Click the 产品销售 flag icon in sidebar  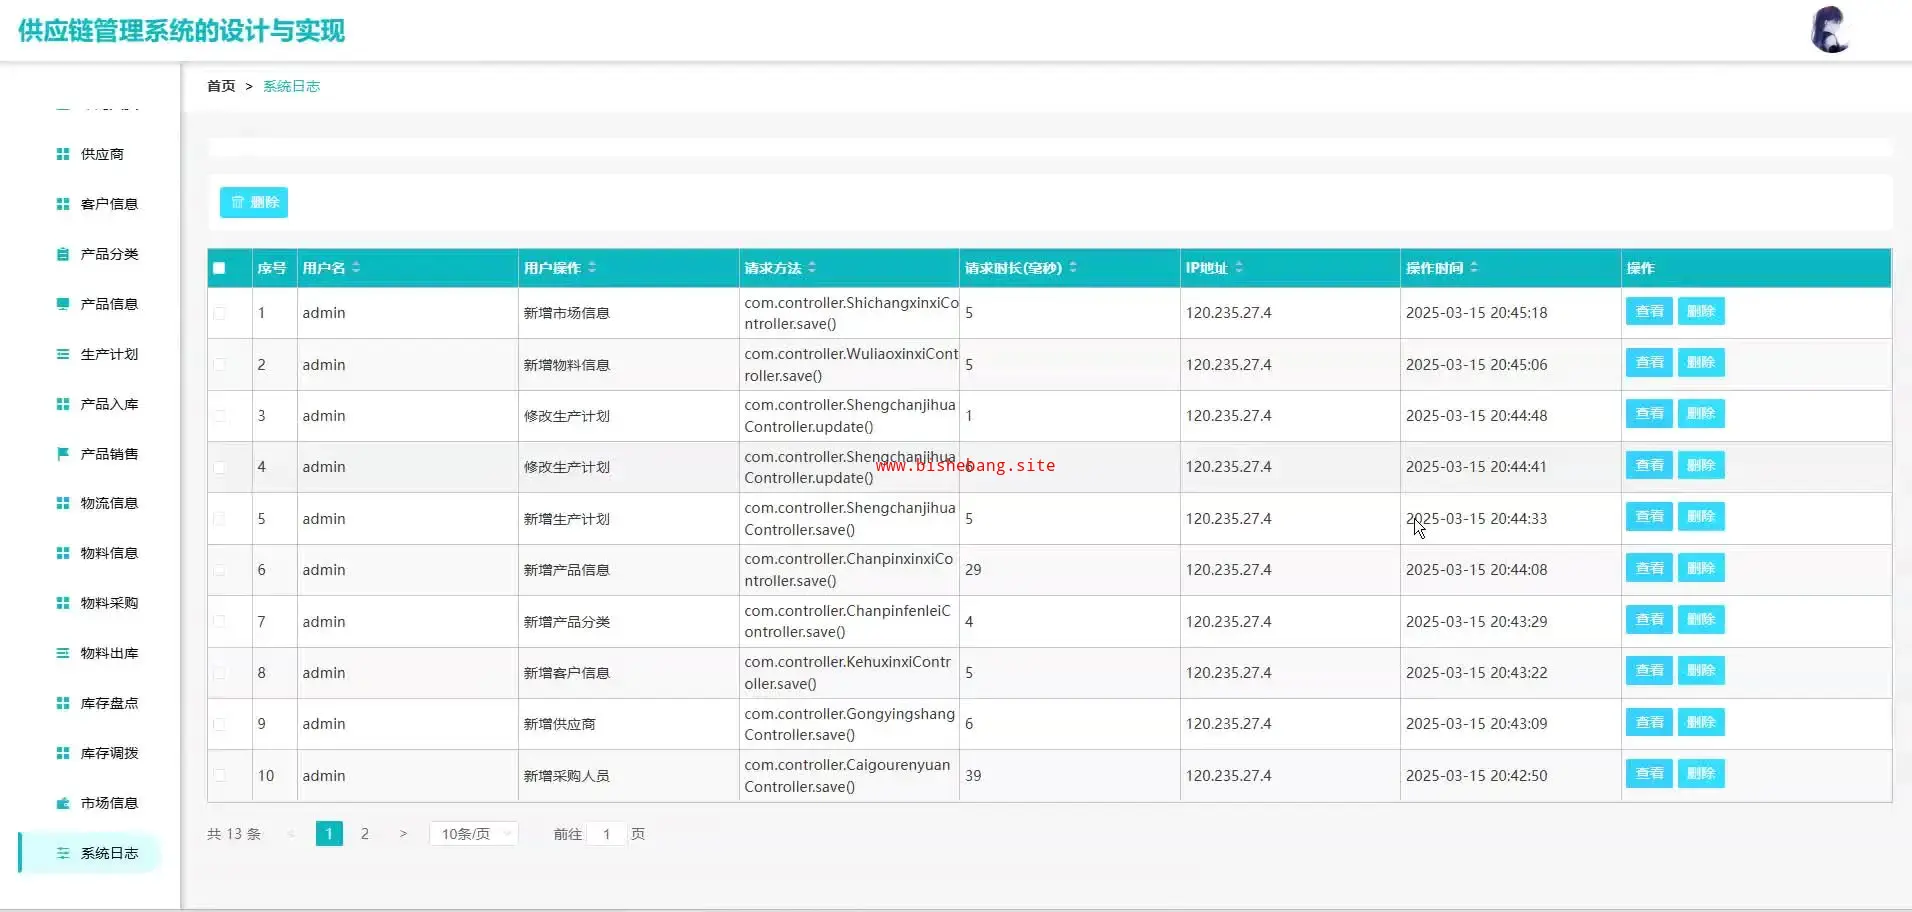tap(63, 454)
